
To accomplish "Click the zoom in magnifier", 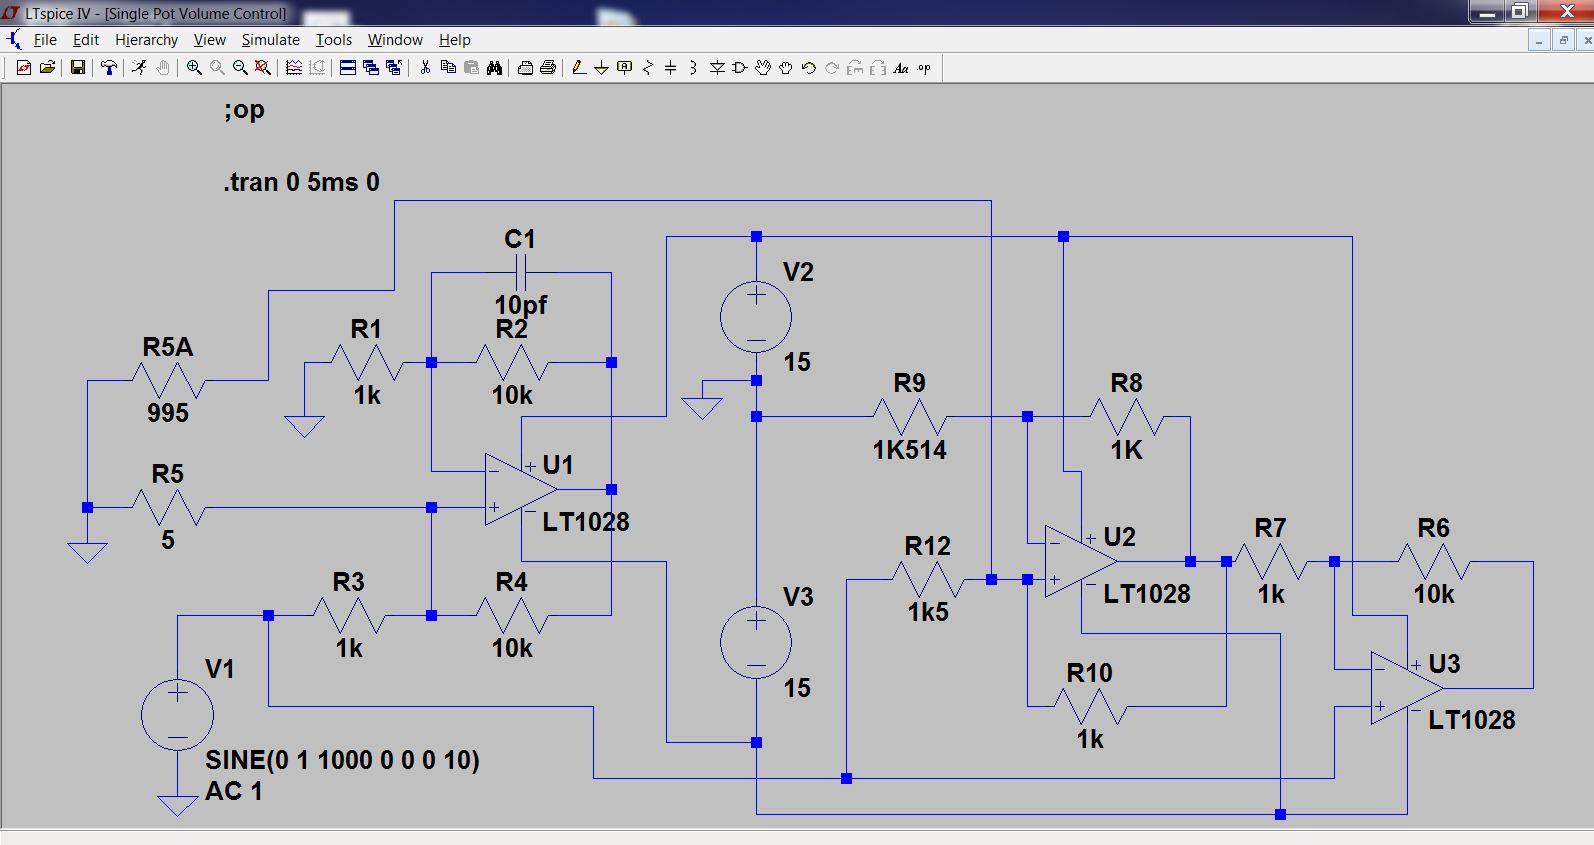I will point(194,68).
